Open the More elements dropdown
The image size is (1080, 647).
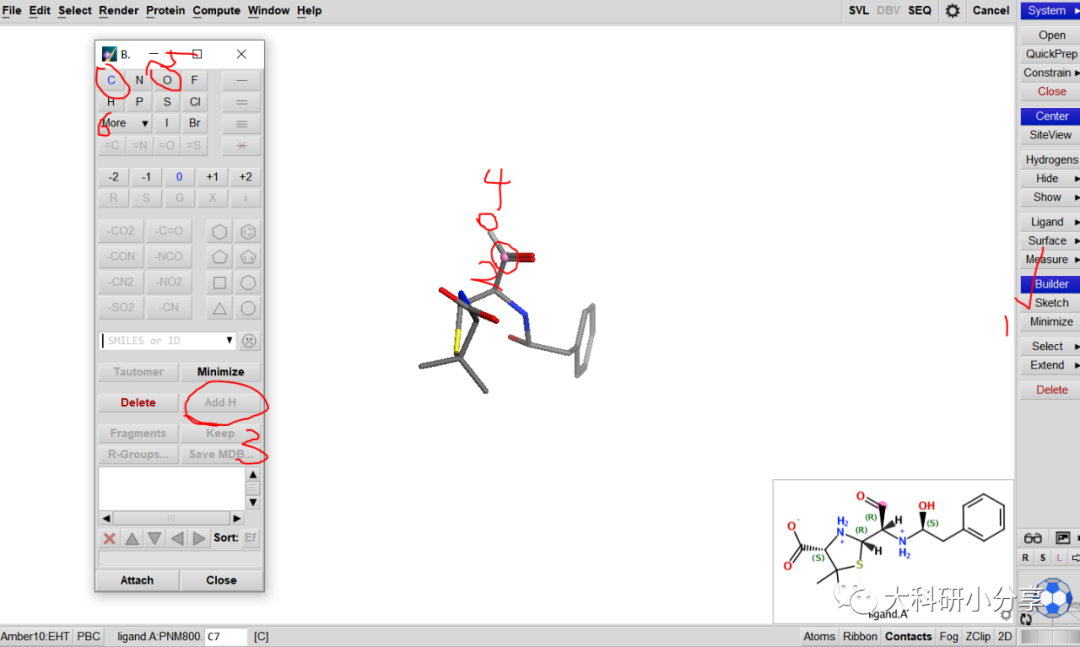pos(125,123)
